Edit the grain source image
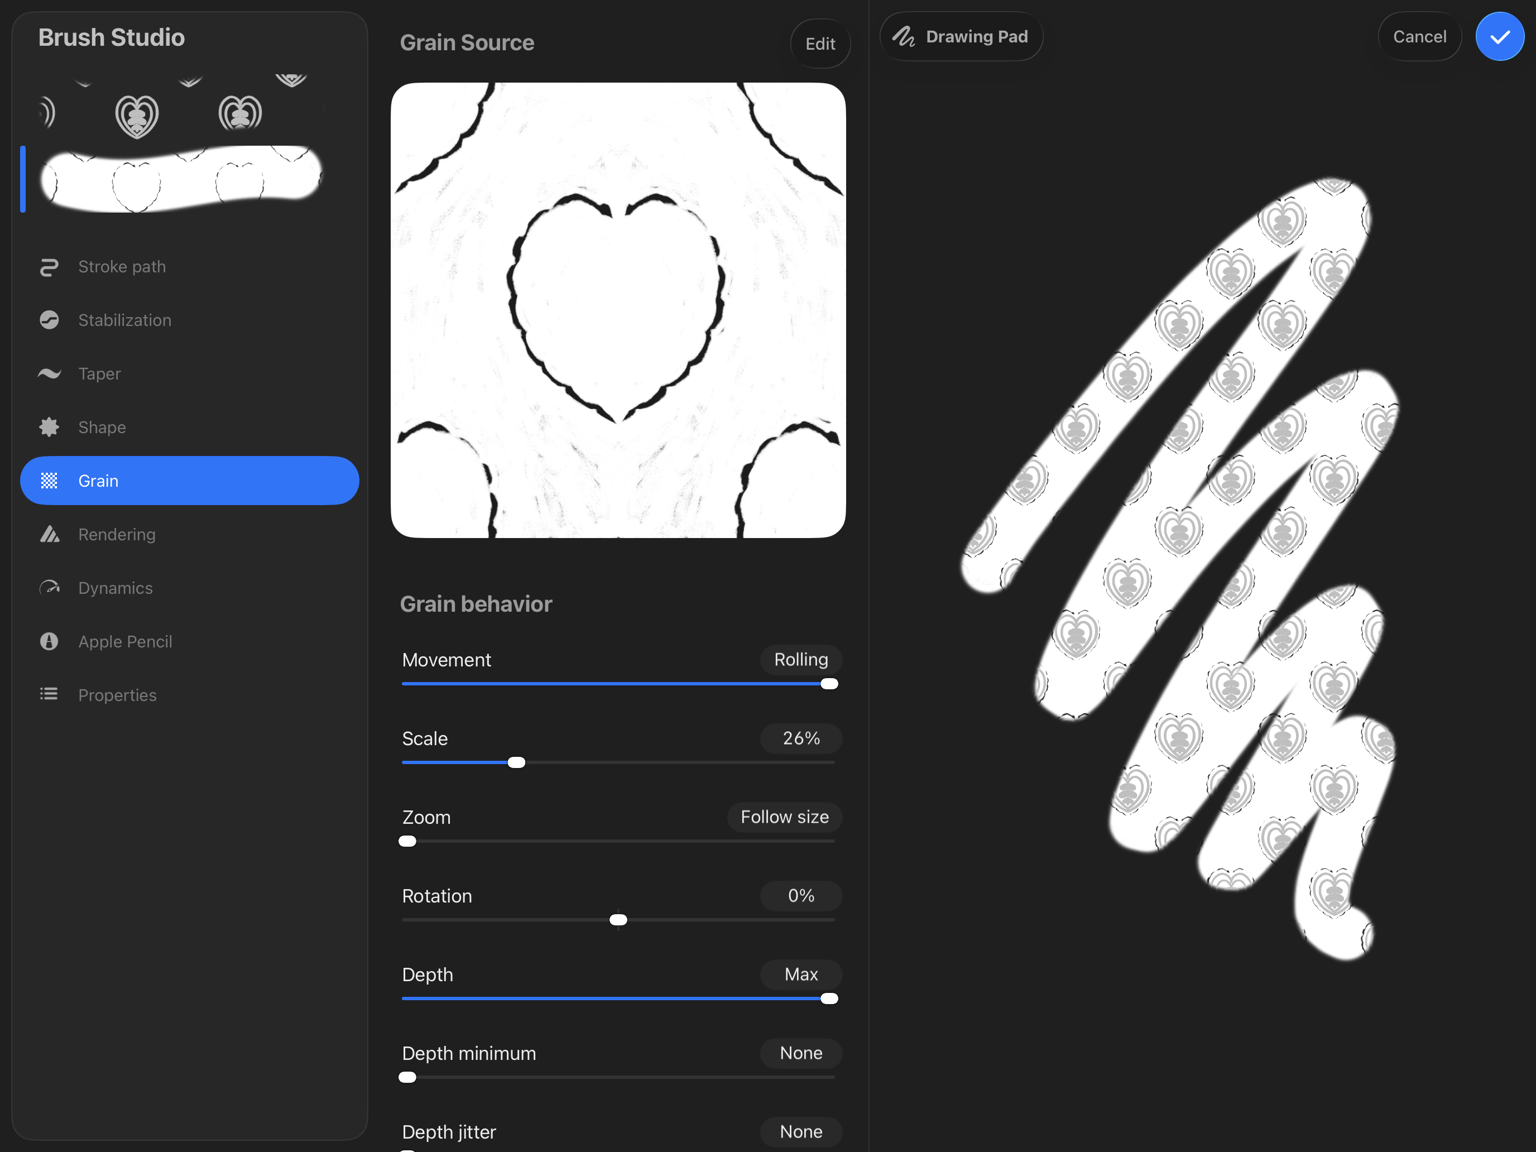Viewport: 1536px width, 1152px height. click(820, 44)
